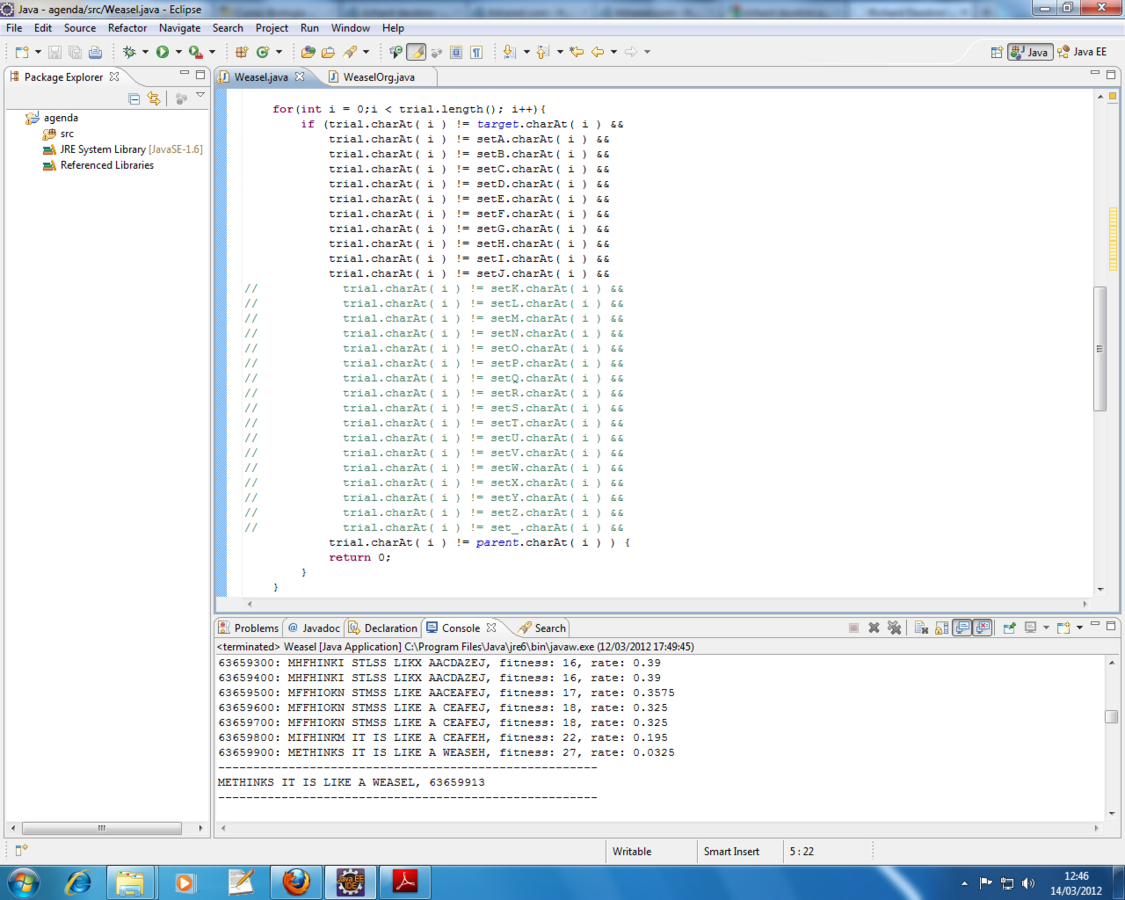Pin the Console view
The width and height of the screenshot is (1125, 900).
click(x=1009, y=628)
